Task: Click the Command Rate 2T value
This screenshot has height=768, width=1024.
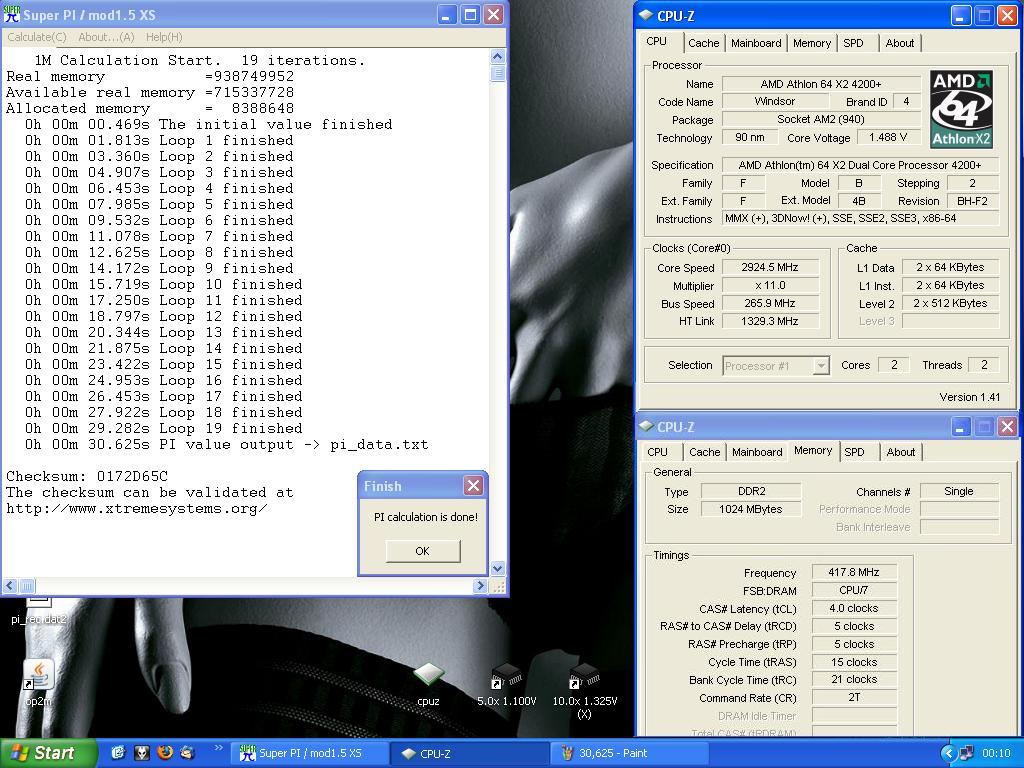Action: (x=854, y=697)
